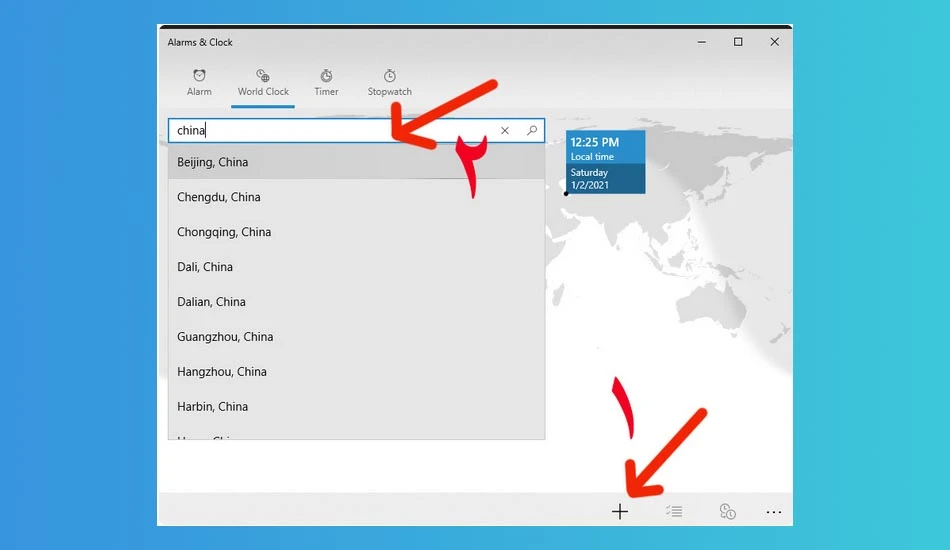Go to the Stopwatch tab

point(390,83)
